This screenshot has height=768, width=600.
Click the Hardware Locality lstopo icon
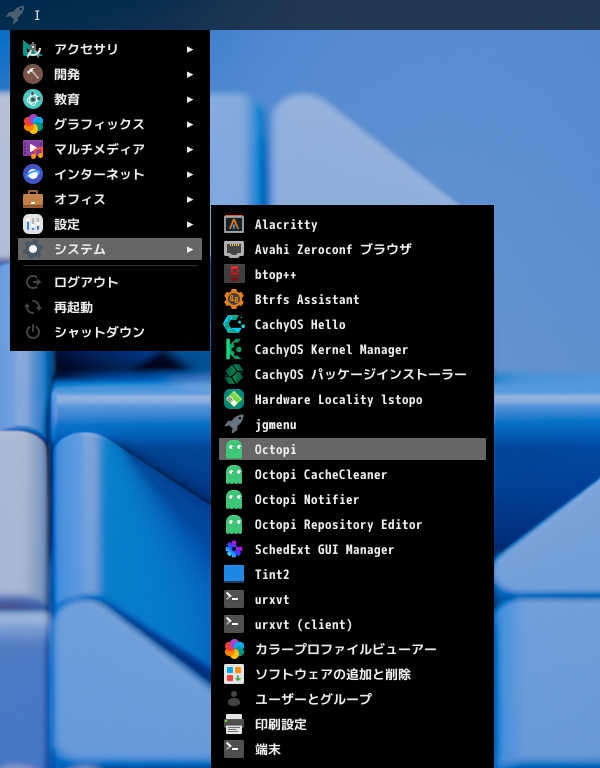(x=234, y=399)
